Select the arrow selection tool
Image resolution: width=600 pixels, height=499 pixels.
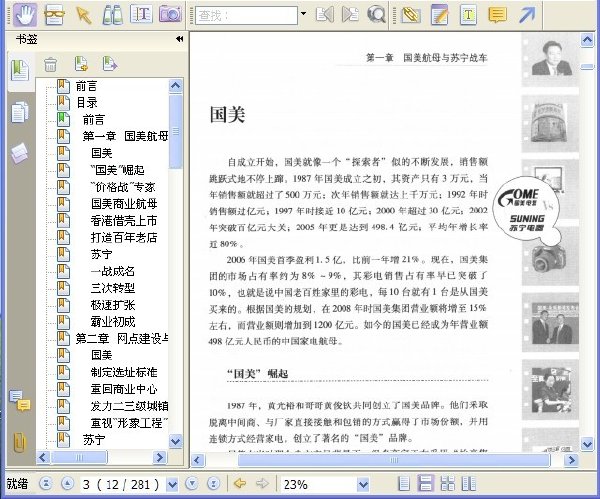click(x=83, y=15)
